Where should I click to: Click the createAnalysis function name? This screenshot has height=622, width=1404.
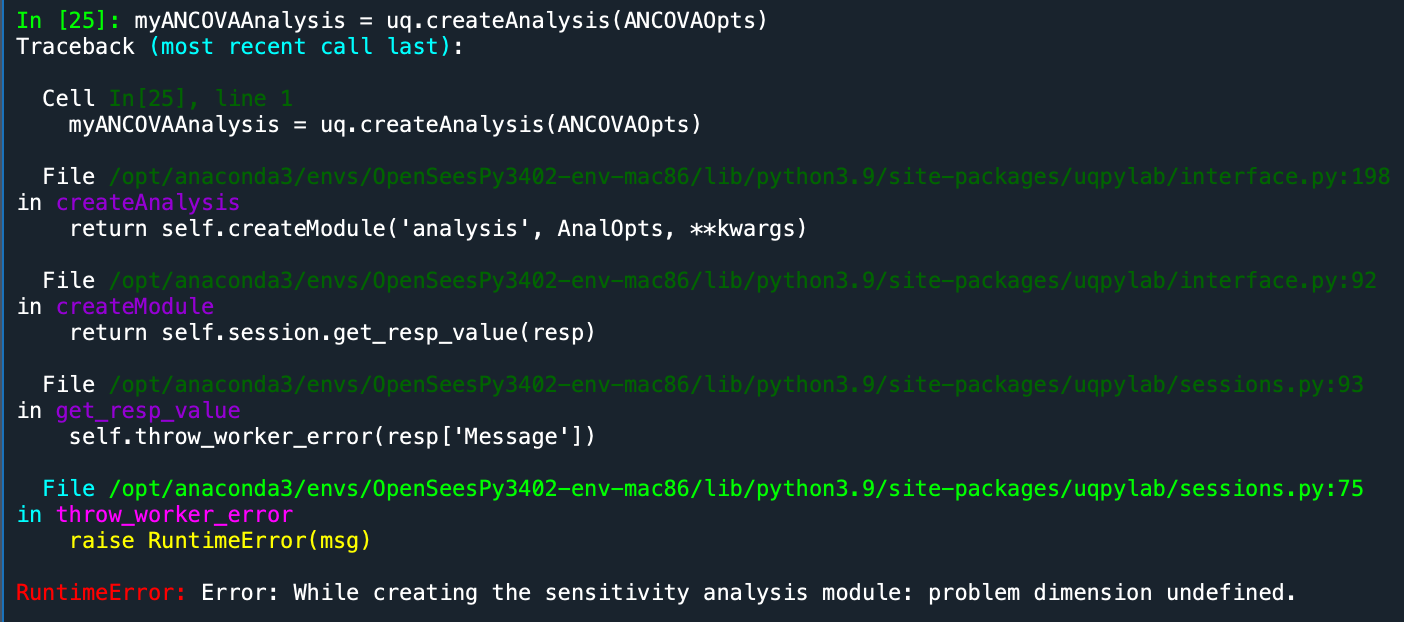tap(148, 202)
